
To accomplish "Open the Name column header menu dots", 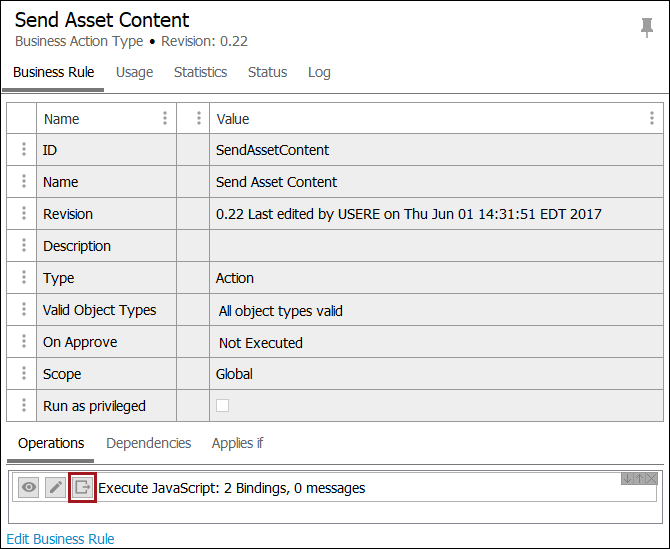I will click(x=165, y=119).
